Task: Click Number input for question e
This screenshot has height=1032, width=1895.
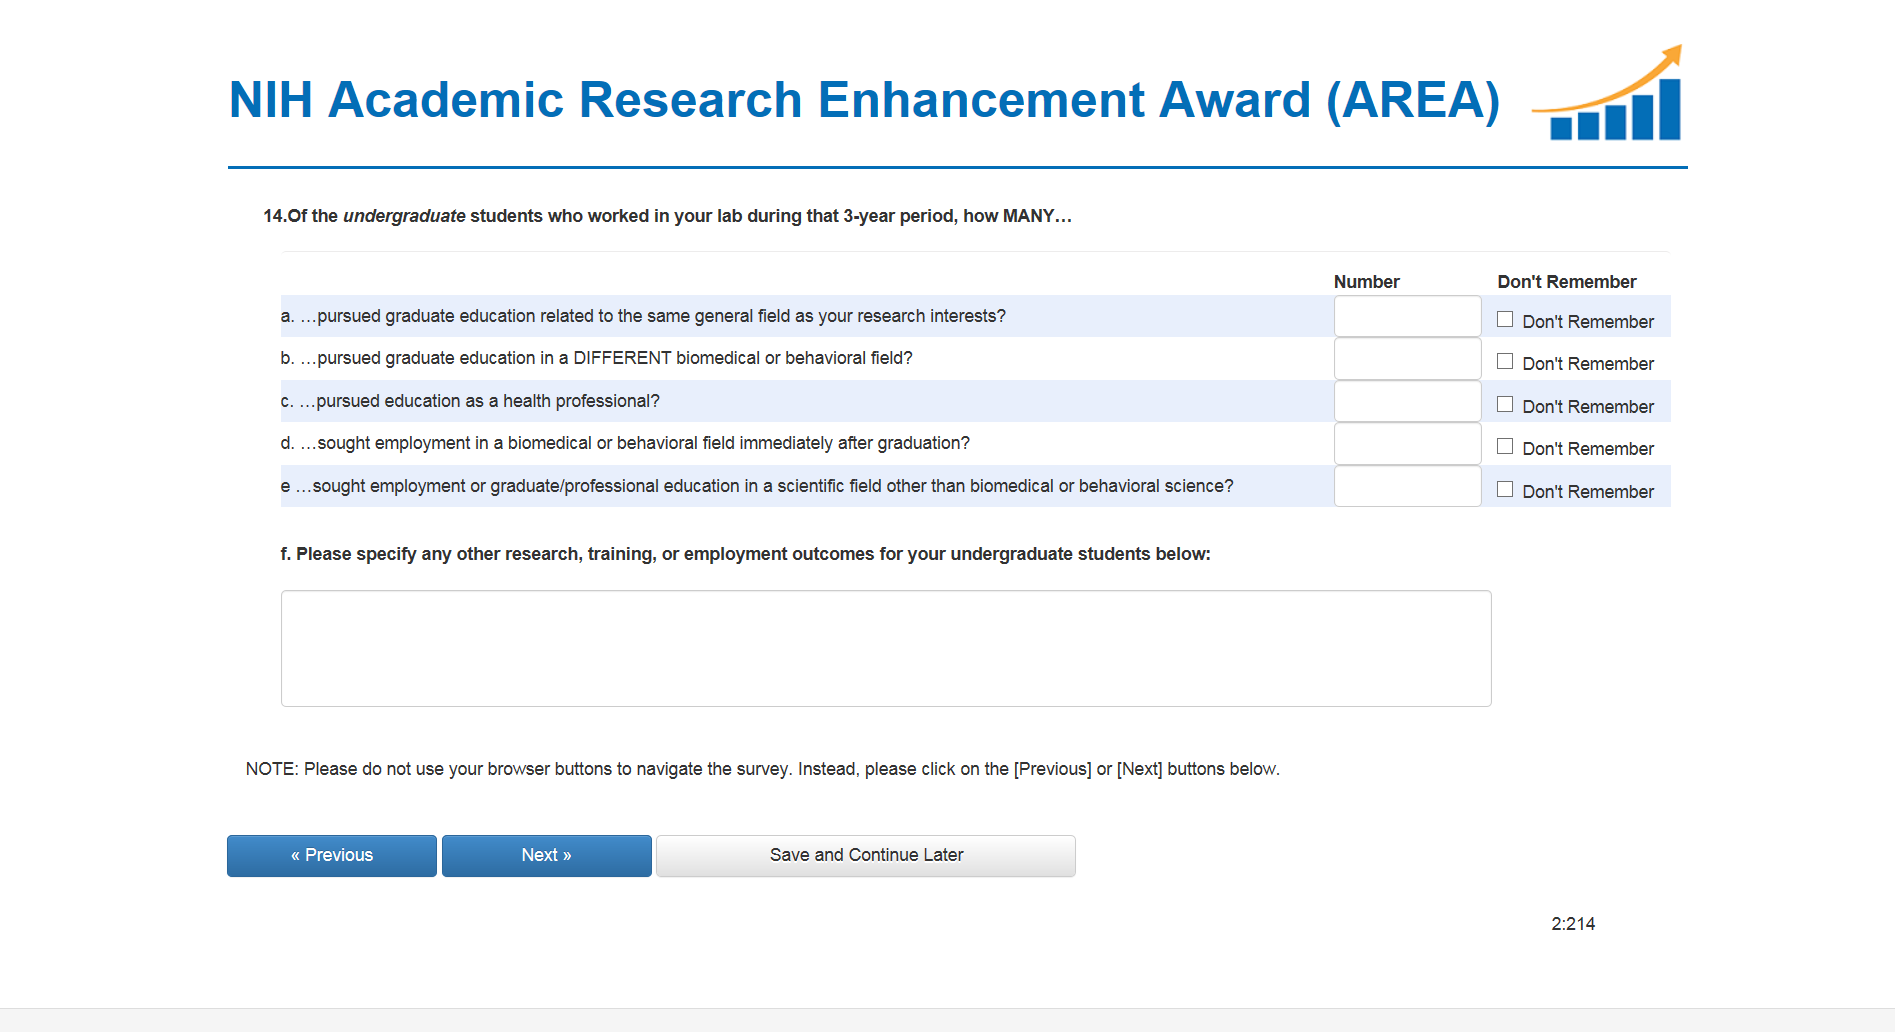Action: (x=1407, y=487)
